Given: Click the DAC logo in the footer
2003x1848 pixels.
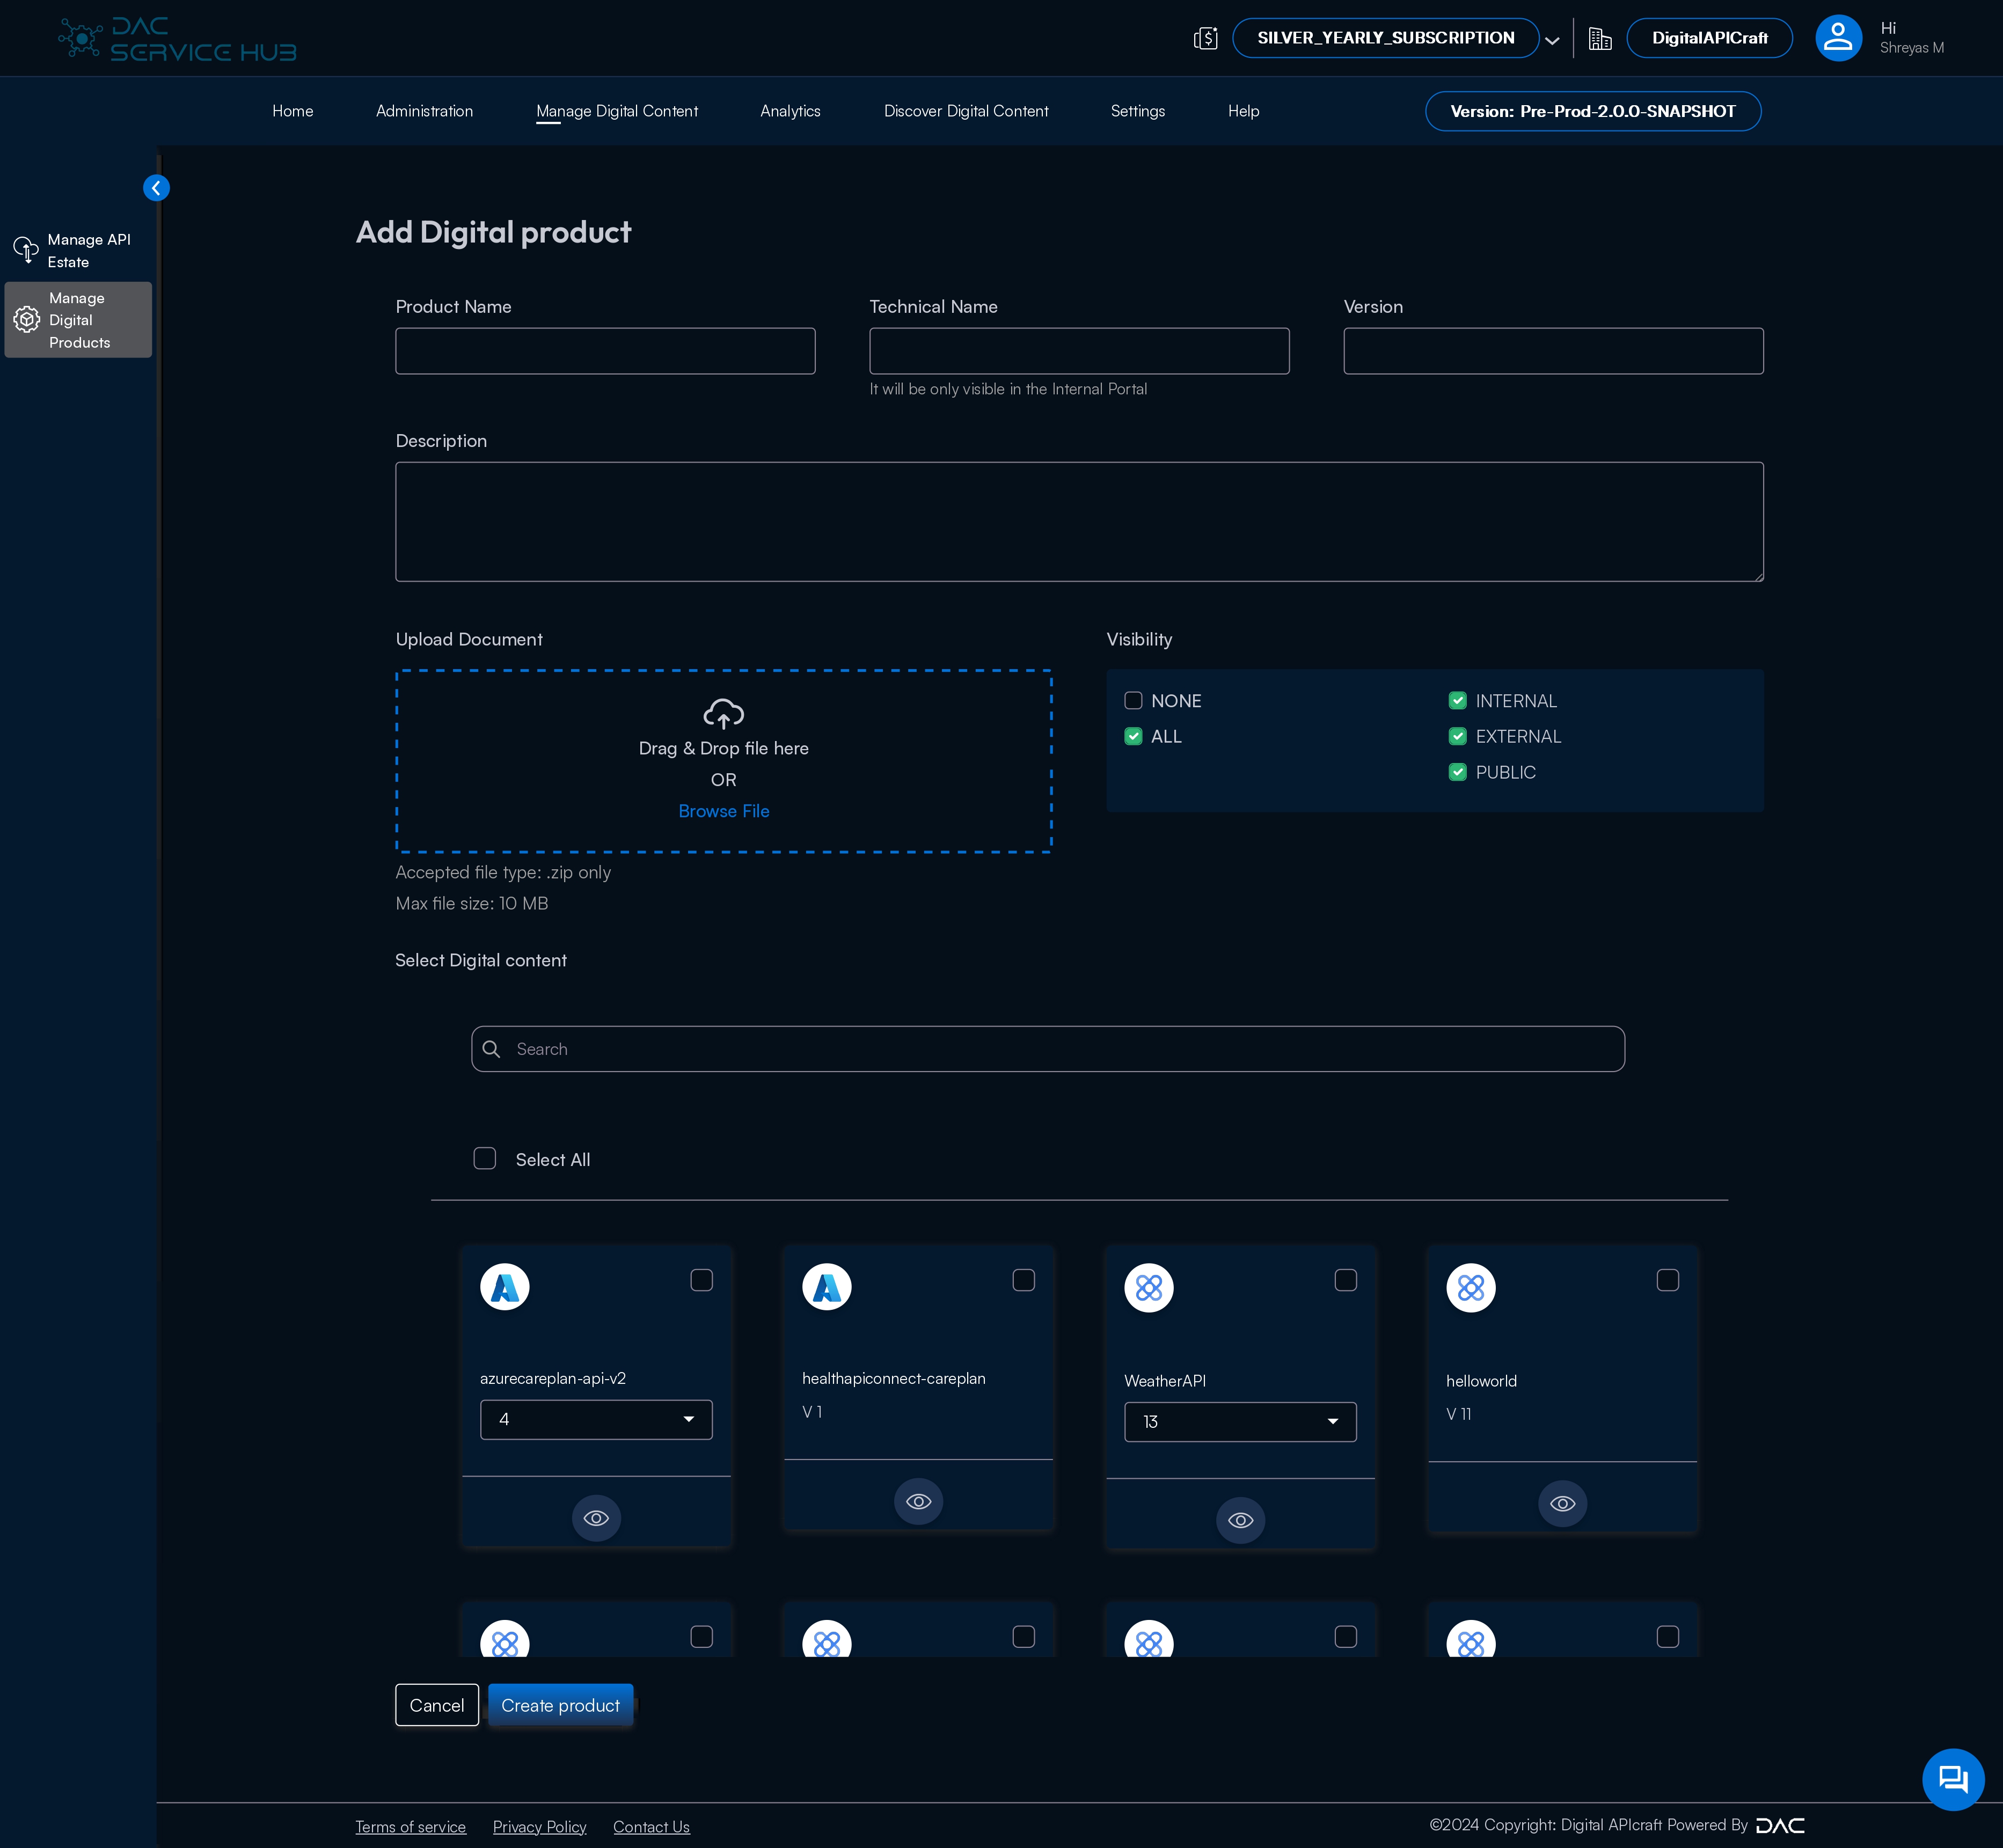Looking at the screenshot, I should point(1780,1826).
